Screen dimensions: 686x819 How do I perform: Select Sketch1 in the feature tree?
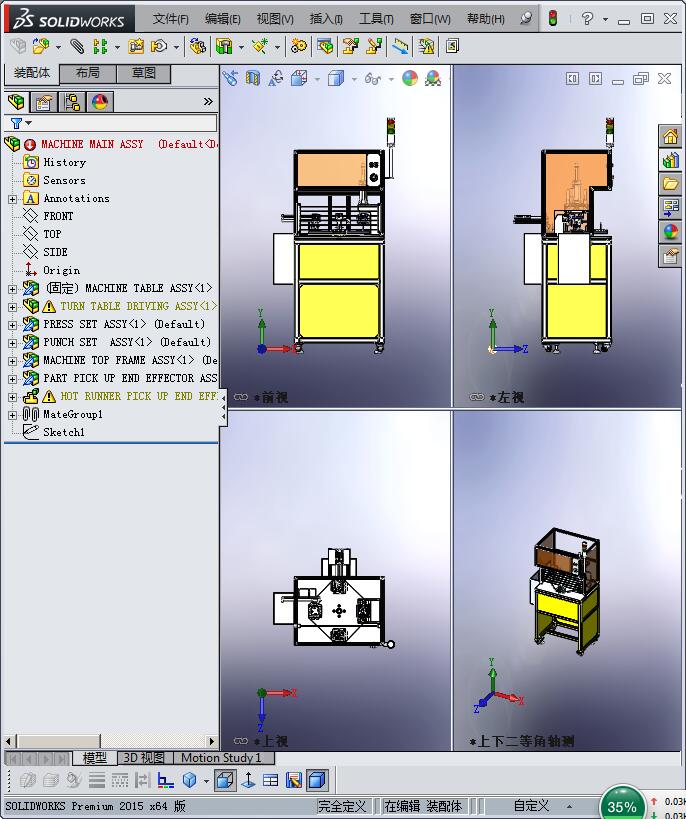pos(64,432)
